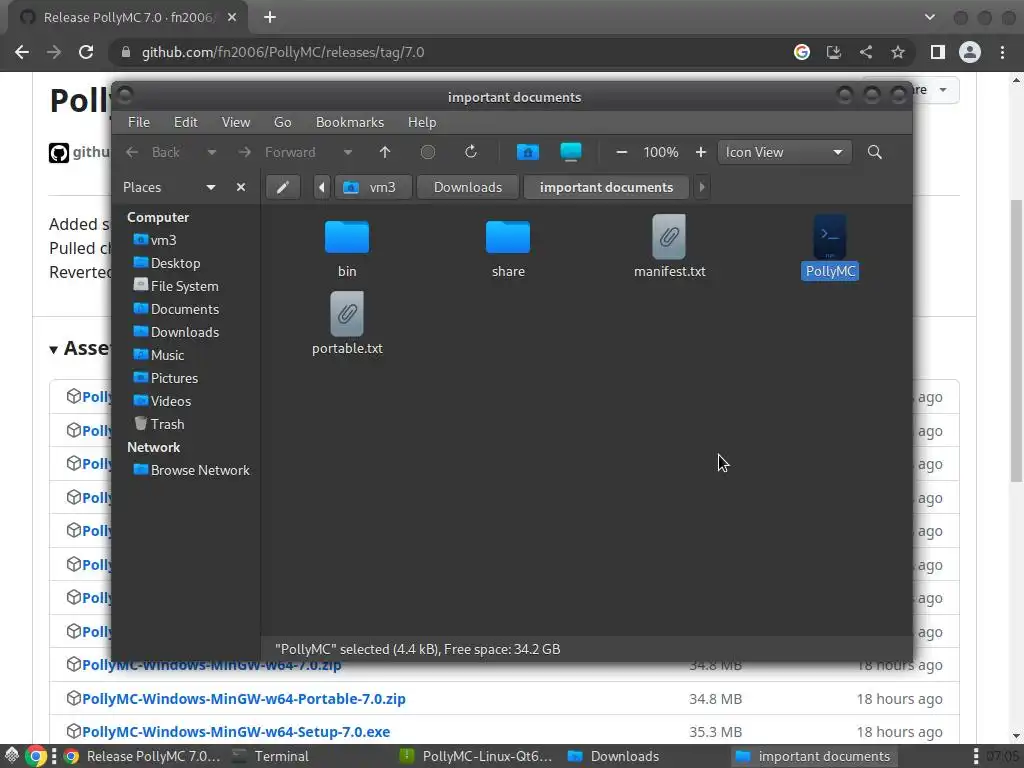Open Icon View mode dropdown
The height and width of the screenshot is (768, 1024).
click(784, 152)
